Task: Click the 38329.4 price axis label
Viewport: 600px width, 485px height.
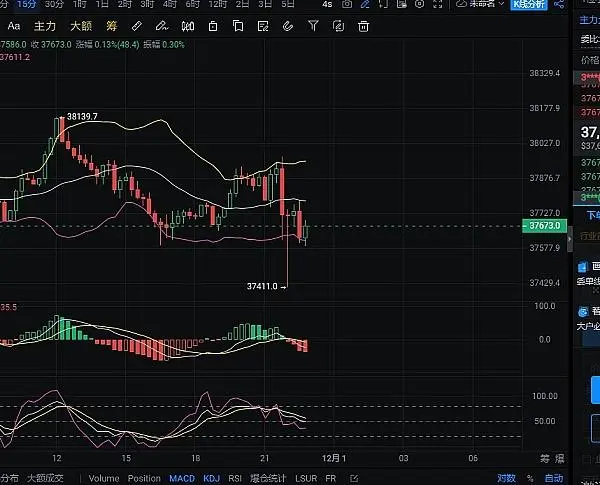Action: [545, 73]
